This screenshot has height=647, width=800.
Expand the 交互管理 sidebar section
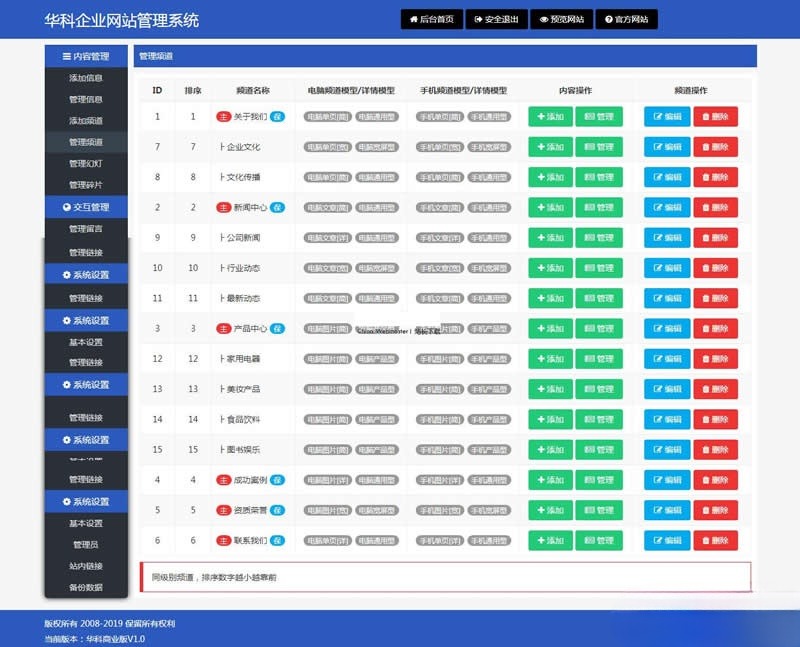(x=86, y=207)
